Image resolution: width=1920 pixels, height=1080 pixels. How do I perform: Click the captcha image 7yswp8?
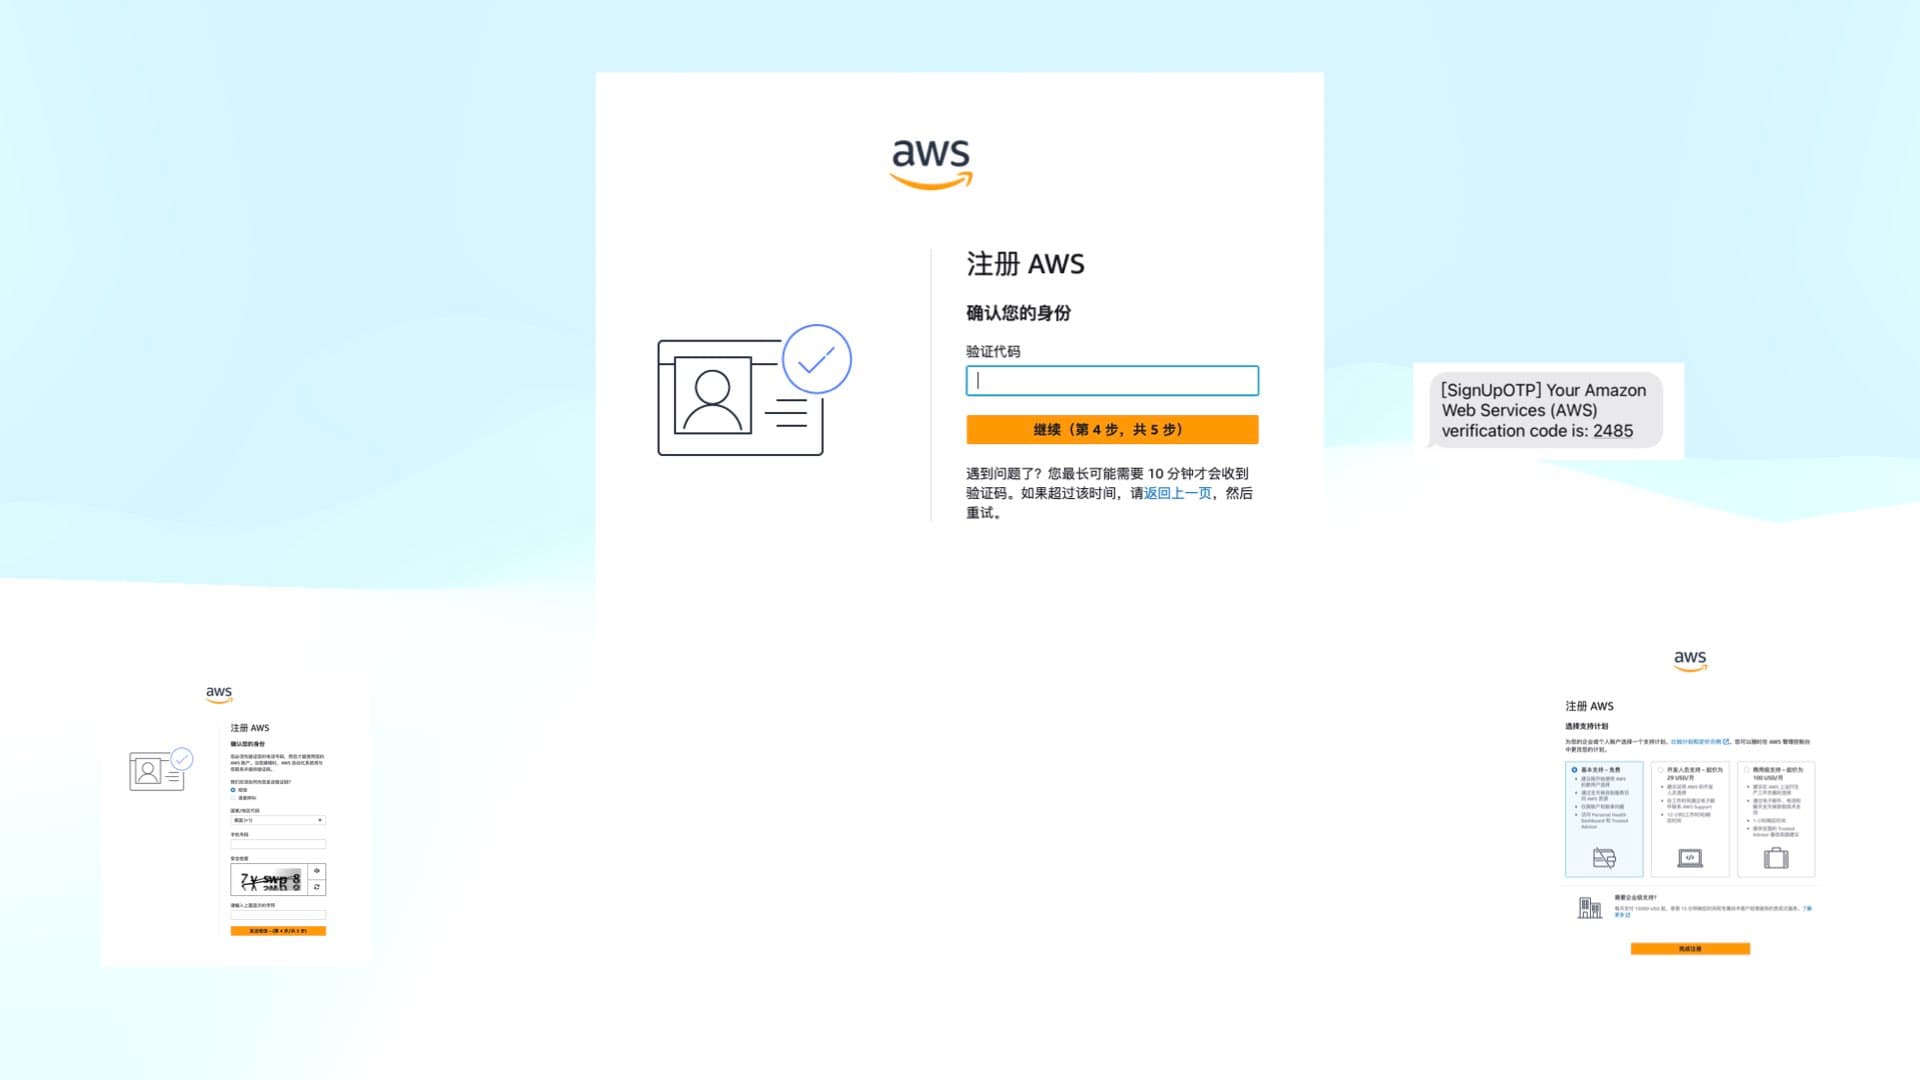click(269, 880)
